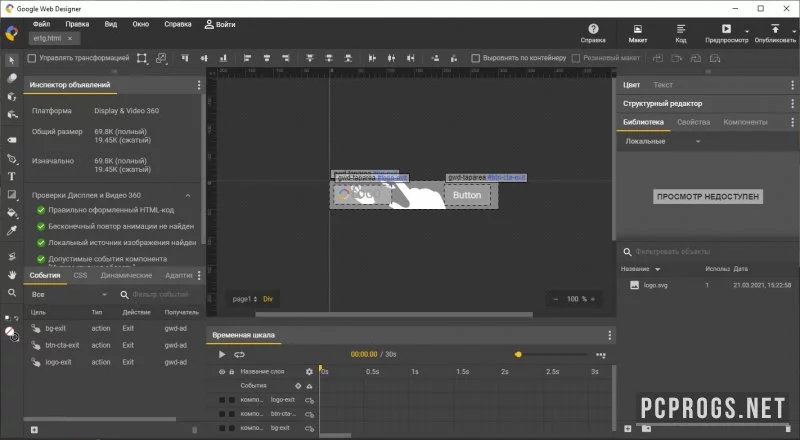Image resolution: width=800 pixels, height=440 pixels.
Task: Click the fill color swatch tool
Action: 9,331
